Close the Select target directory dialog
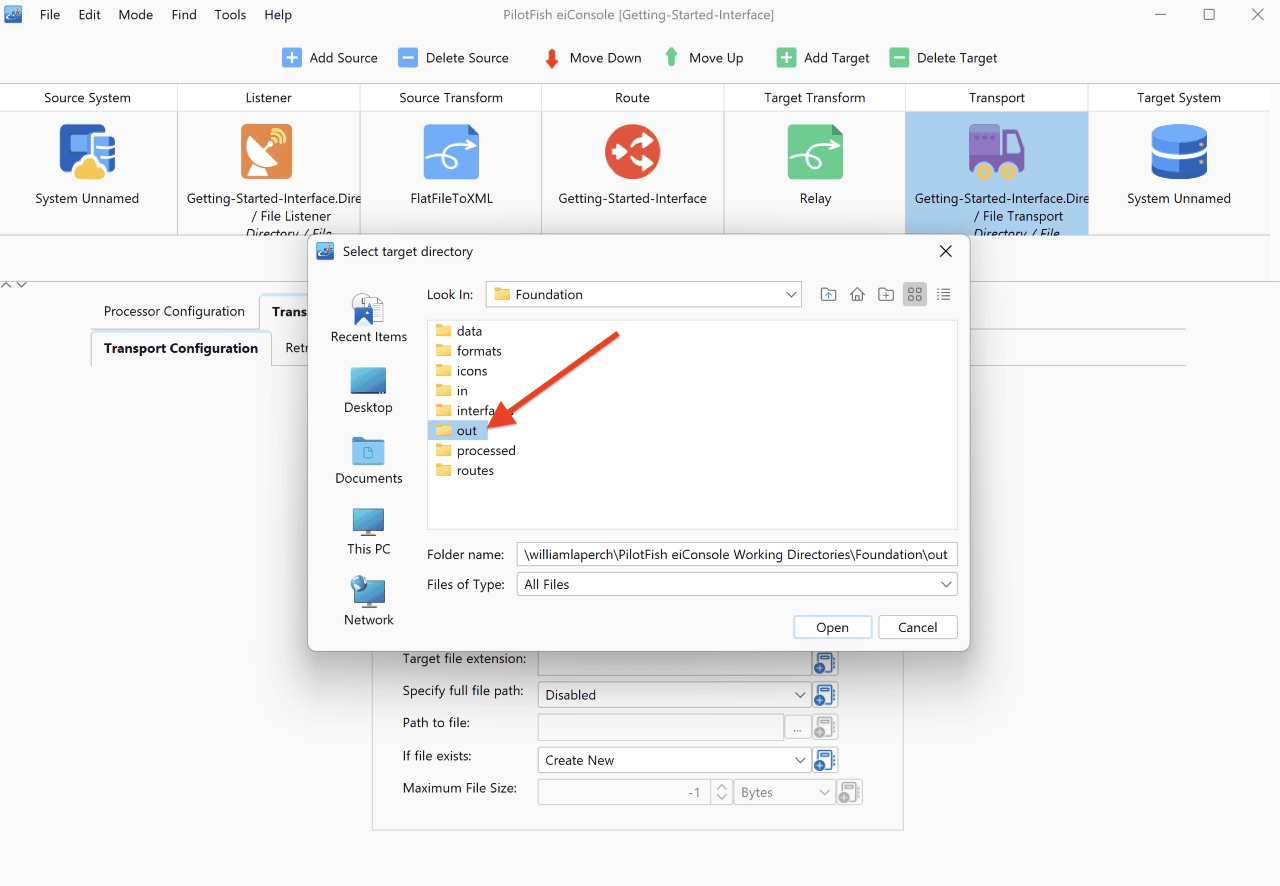The height and width of the screenshot is (886, 1280). tap(946, 252)
